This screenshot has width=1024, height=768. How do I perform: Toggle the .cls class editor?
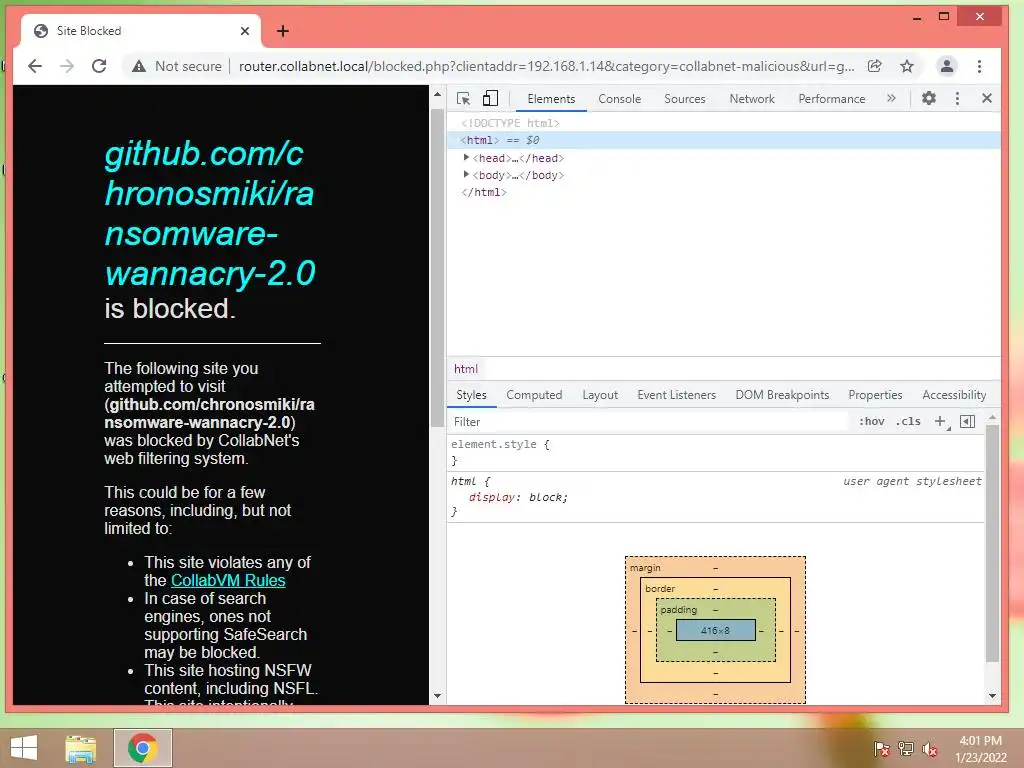[908, 422]
